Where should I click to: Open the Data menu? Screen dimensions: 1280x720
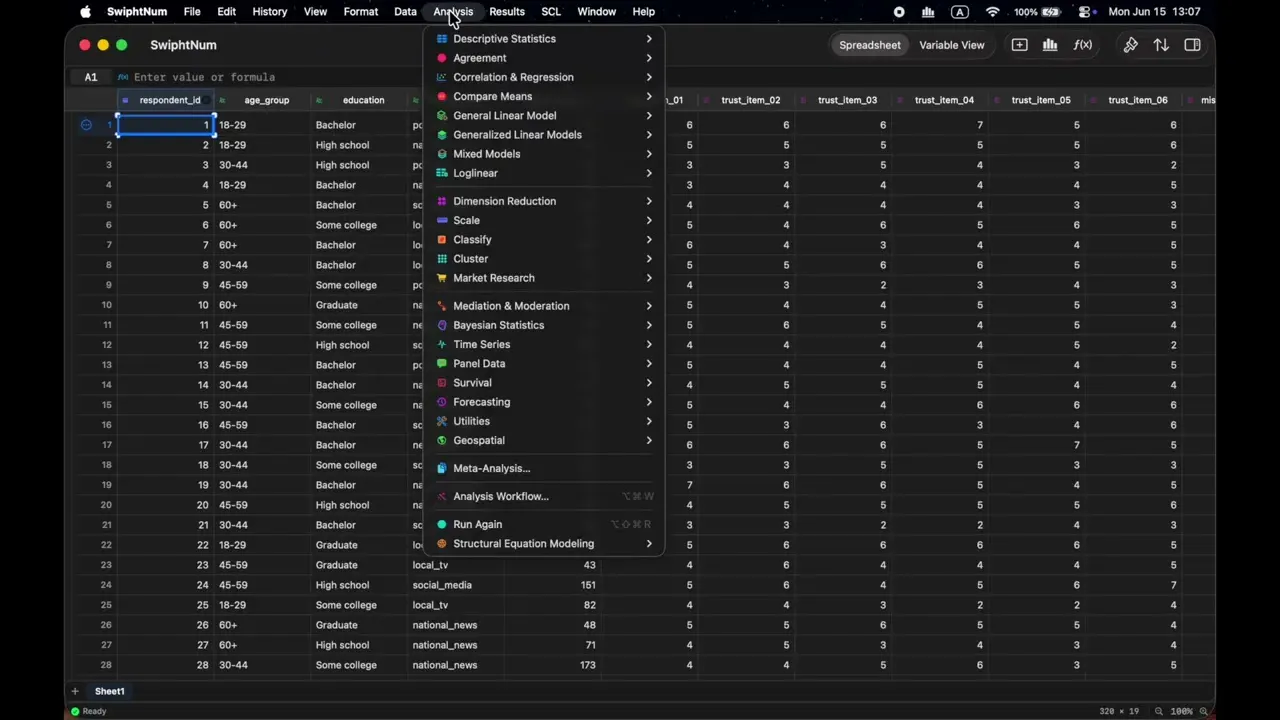pos(405,12)
